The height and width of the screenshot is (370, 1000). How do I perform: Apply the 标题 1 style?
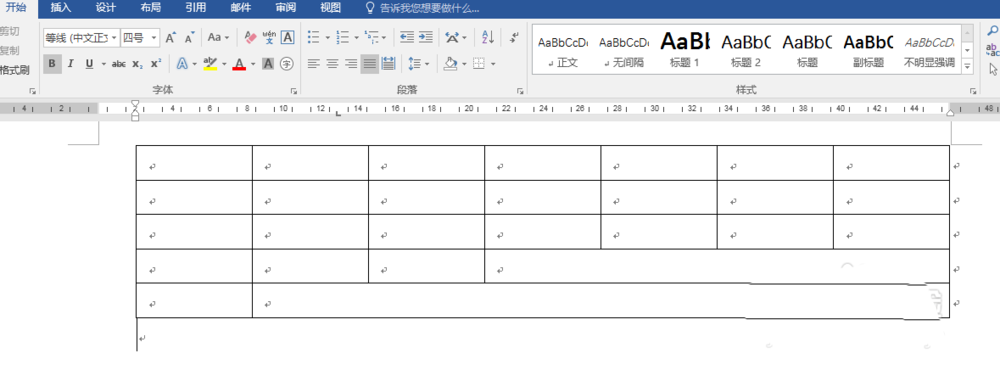685,50
